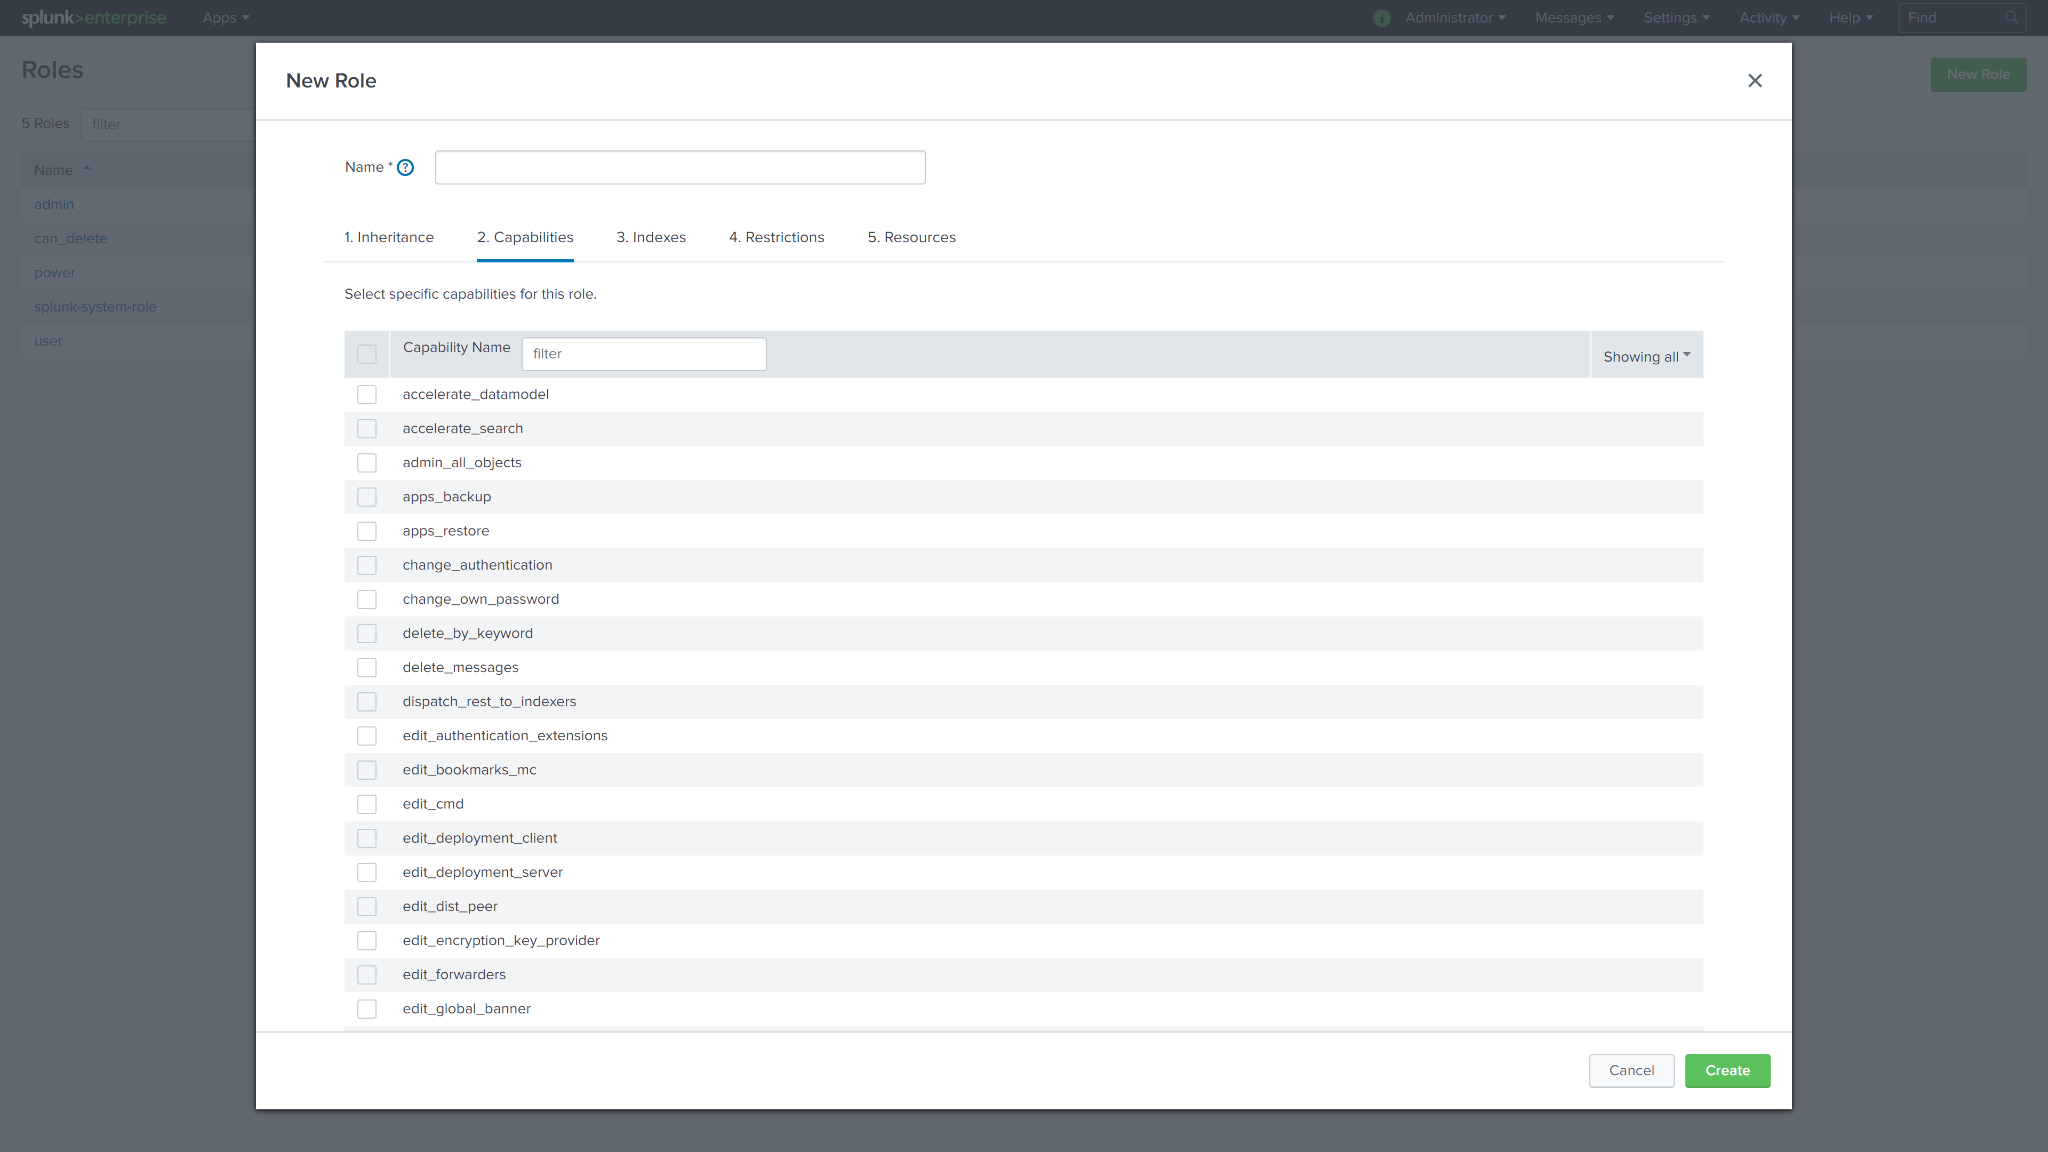Check the edit_cmd capability box
Image resolution: width=2048 pixels, height=1152 pixels.
click(x=367, y=805)
